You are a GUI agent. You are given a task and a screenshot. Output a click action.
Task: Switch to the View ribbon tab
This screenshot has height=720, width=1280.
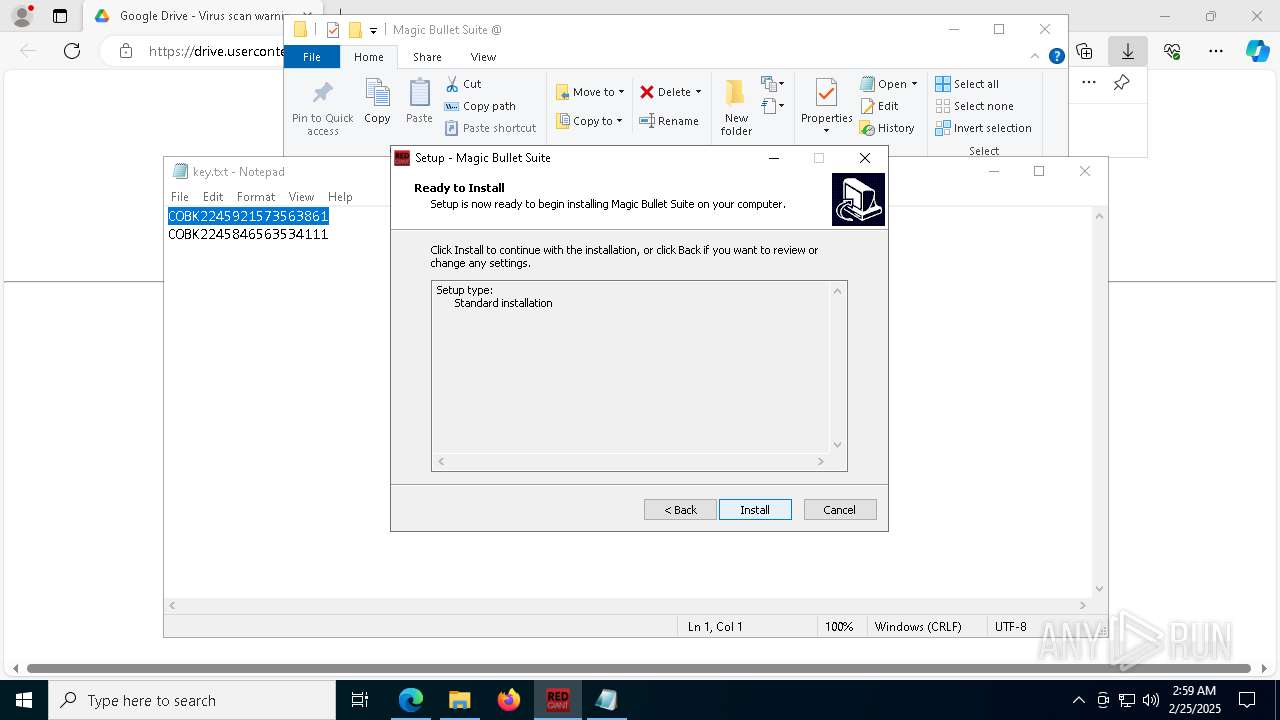click(483, 57)
